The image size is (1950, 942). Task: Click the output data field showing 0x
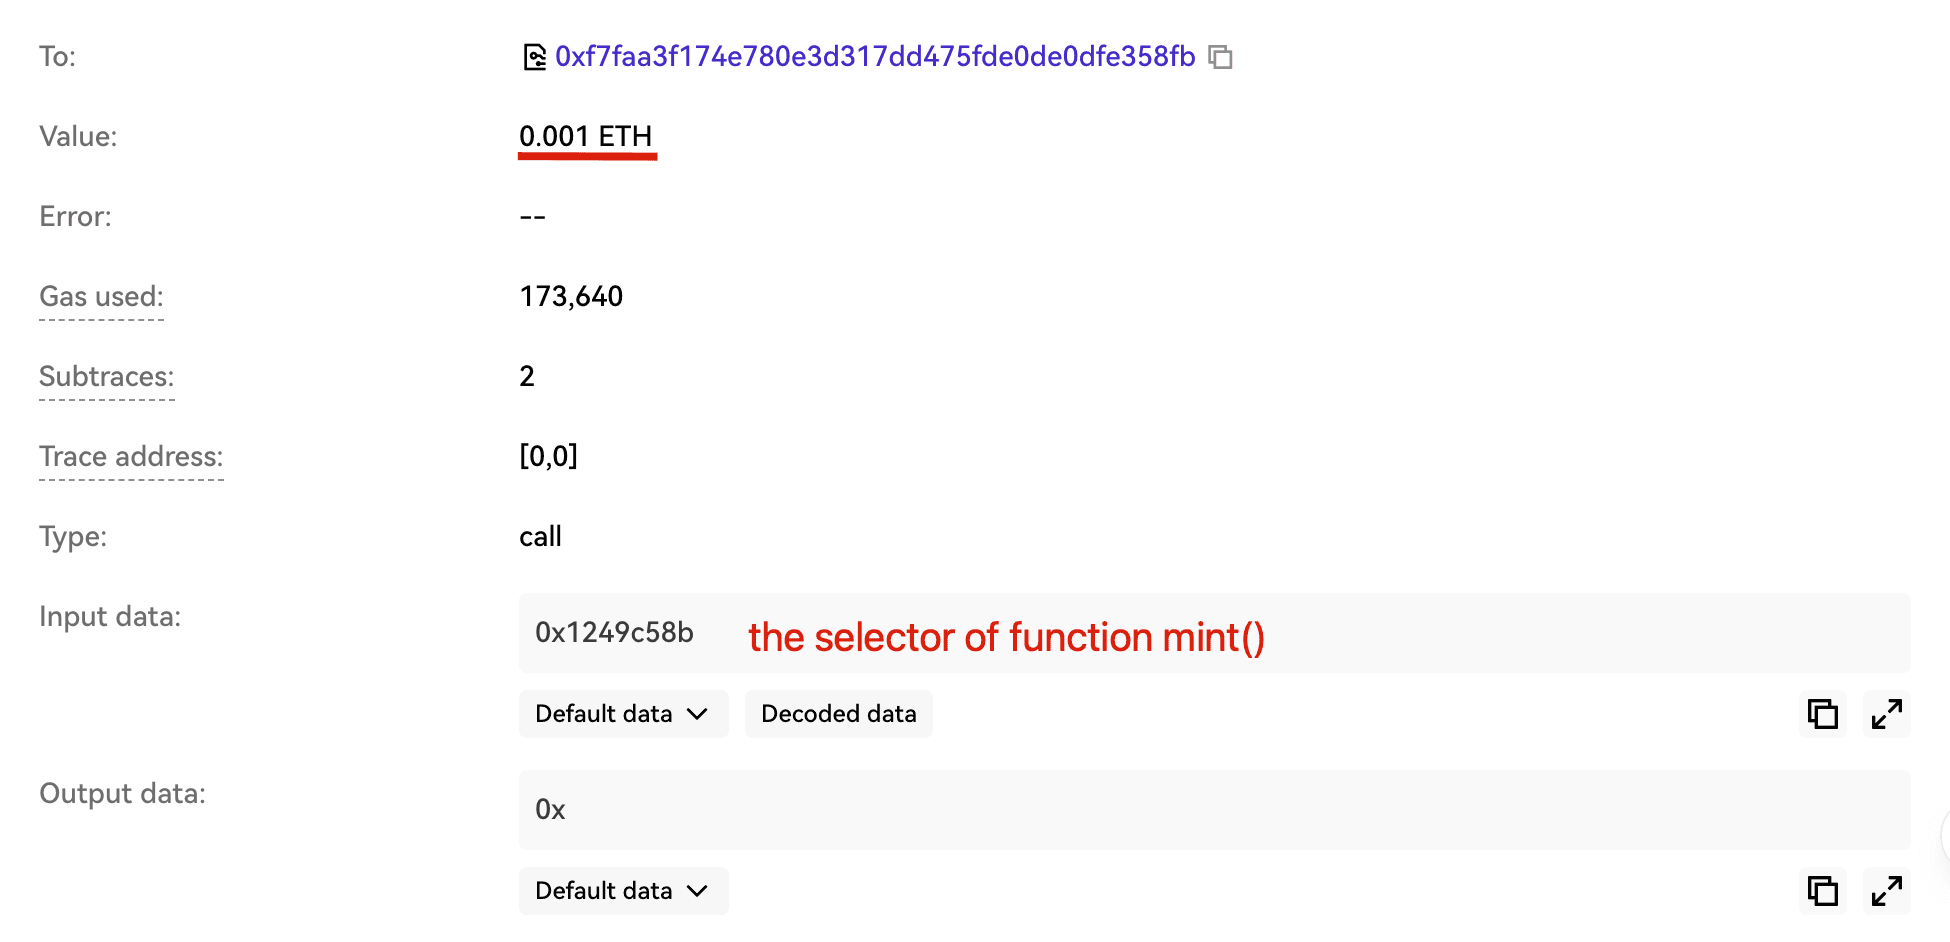click(551, 810)
